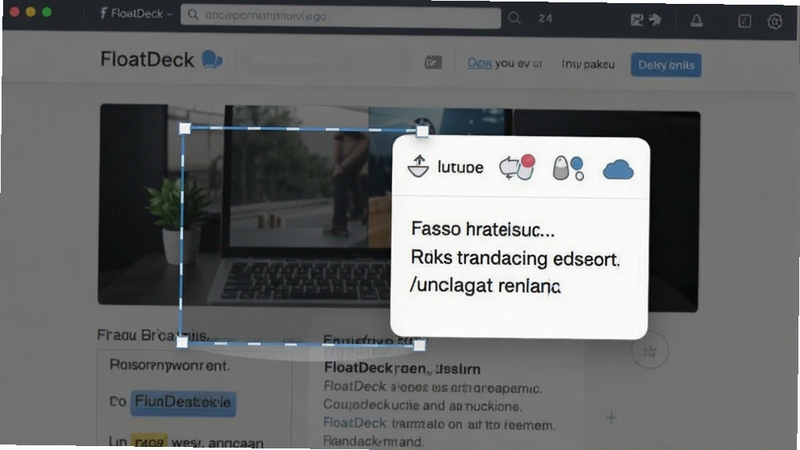Click the bottom-right handle of the selection box
Viewport: 800px width, 450px height.
(419, 345)
